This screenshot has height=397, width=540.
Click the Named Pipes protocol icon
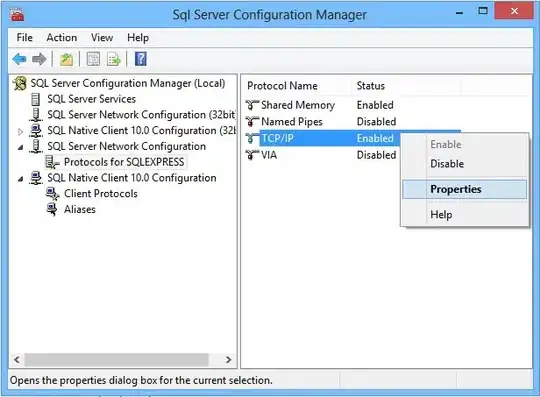[252, 122]
